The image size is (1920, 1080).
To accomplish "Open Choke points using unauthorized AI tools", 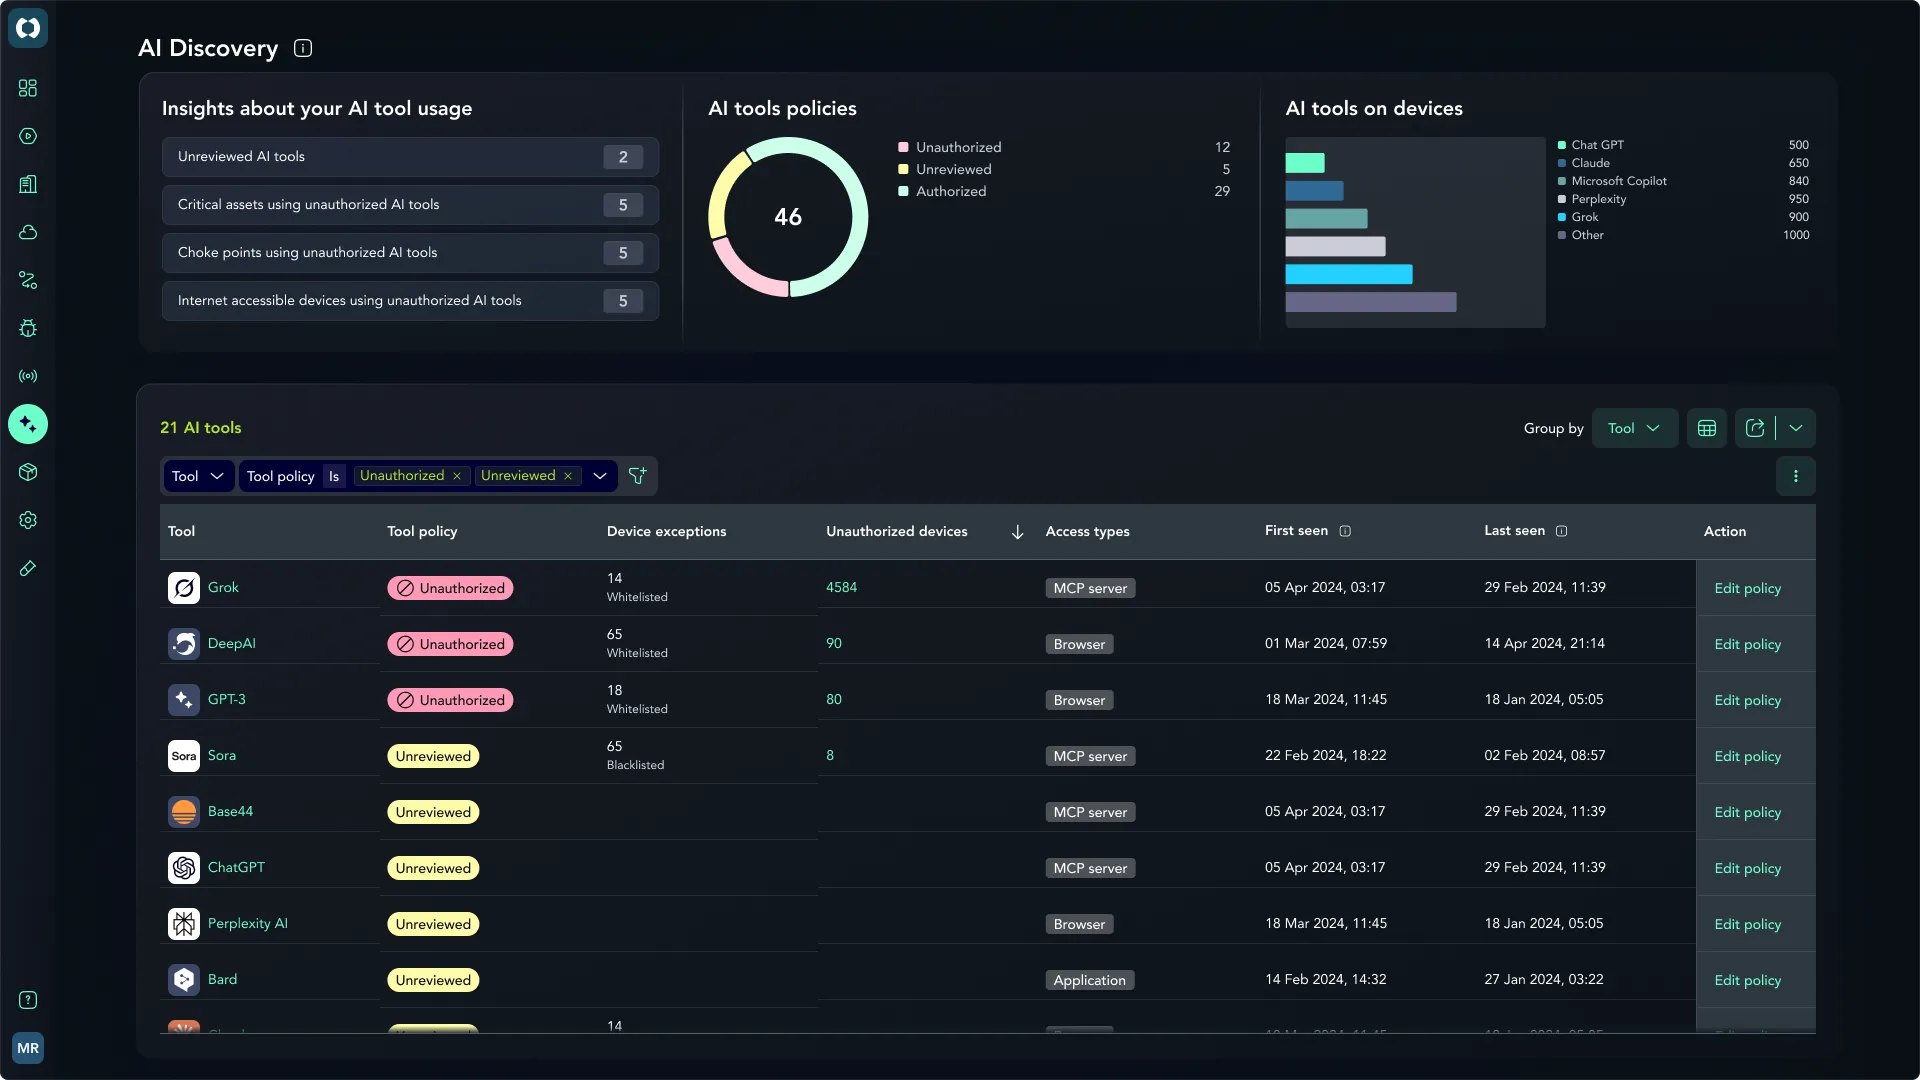I will (x=410, y=253).
